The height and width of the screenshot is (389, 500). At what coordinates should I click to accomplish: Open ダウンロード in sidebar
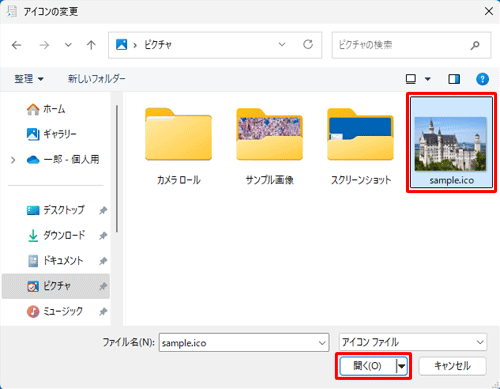tap(56, 235)
